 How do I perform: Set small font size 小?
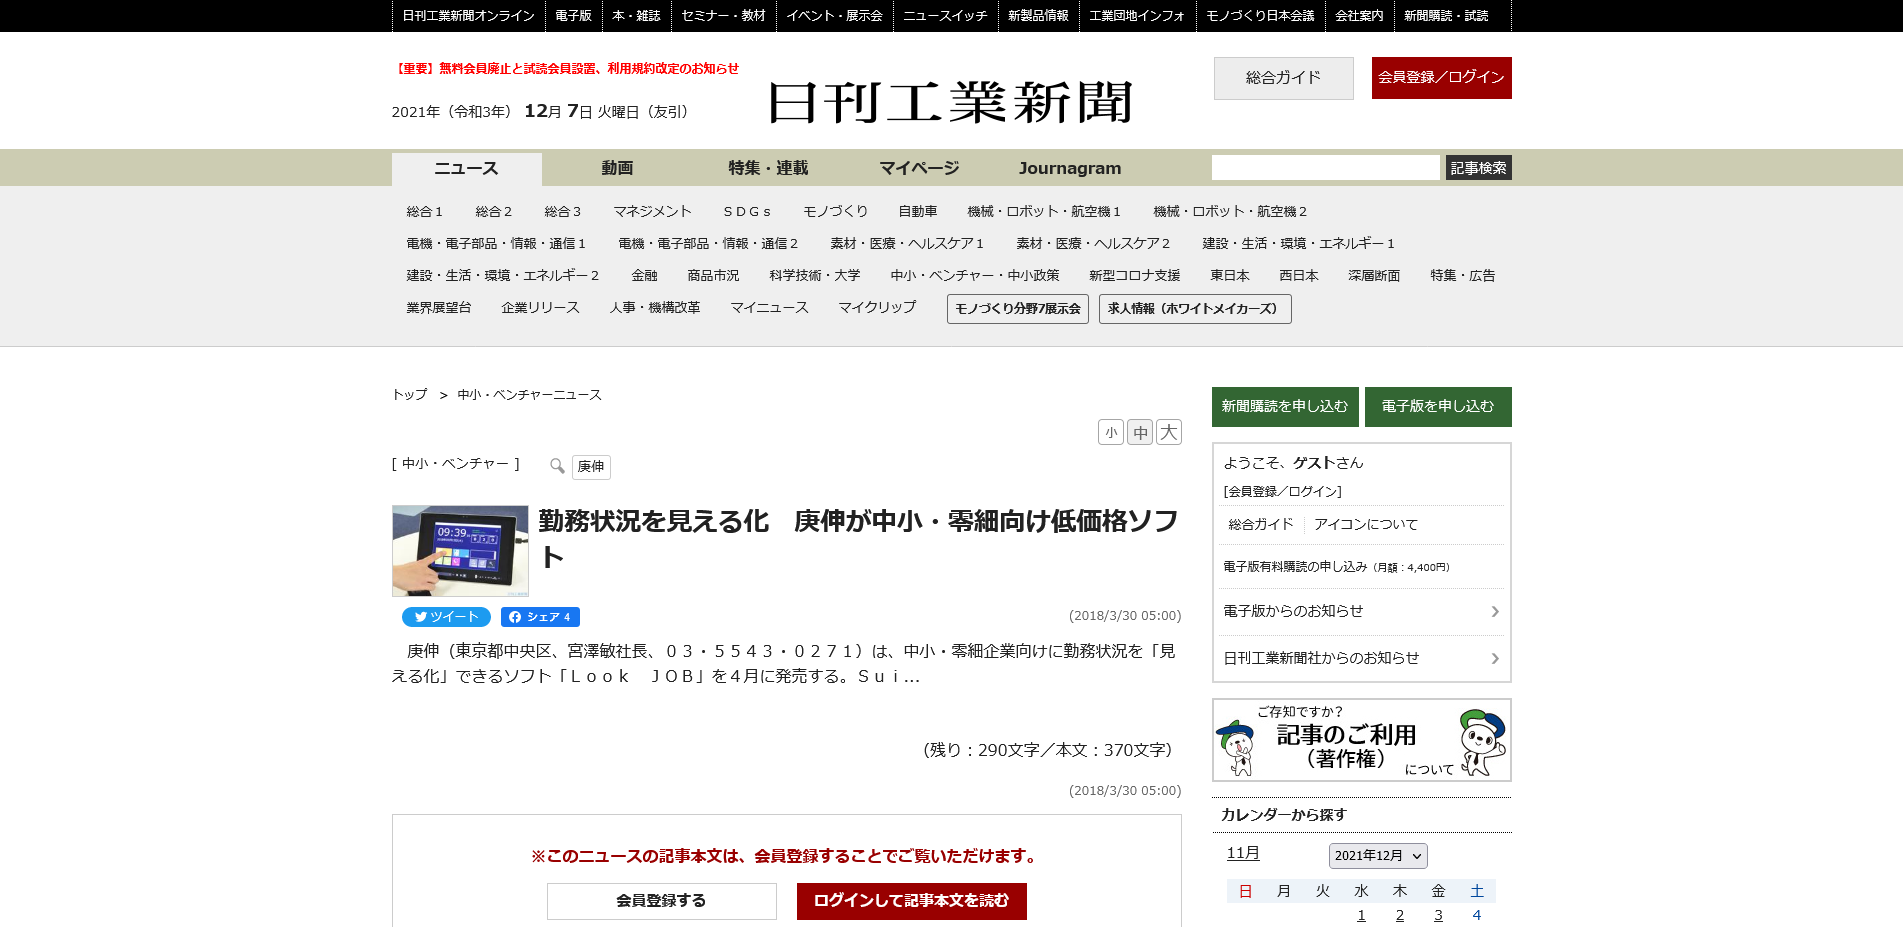pos(1111,432)
